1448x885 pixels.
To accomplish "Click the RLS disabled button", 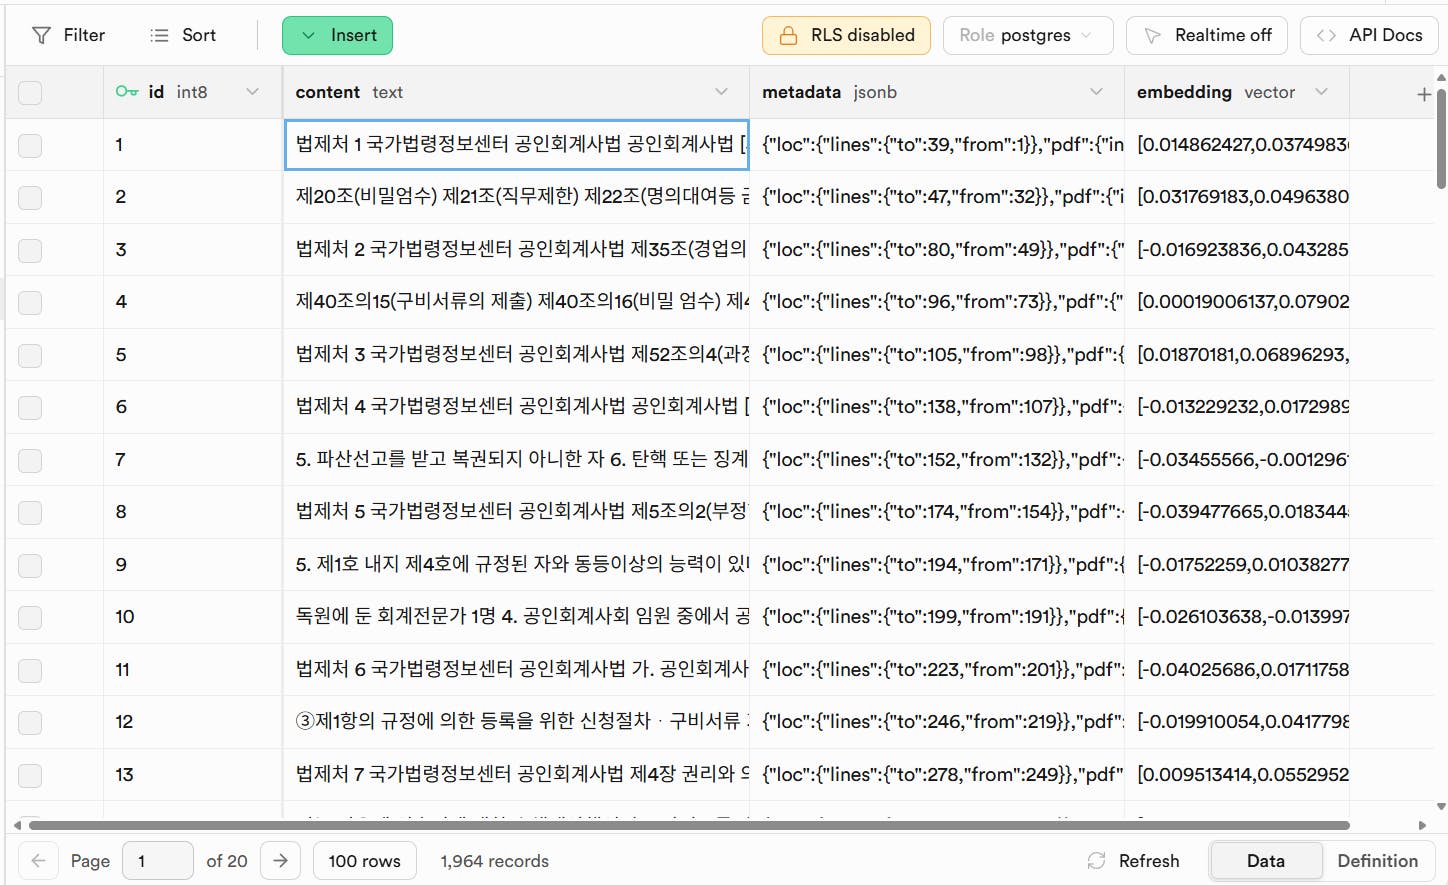I will pos(846,36).
